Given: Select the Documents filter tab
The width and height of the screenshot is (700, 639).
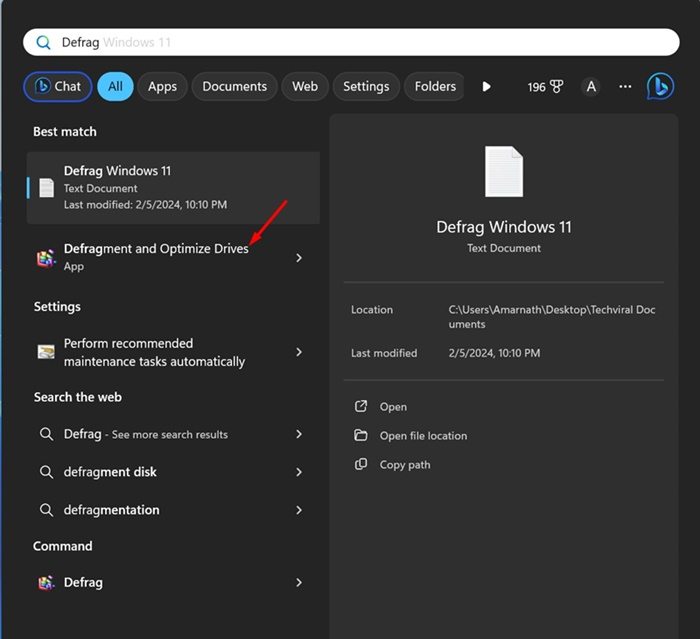Looking at the screenshot, I should tap(235, 87).
